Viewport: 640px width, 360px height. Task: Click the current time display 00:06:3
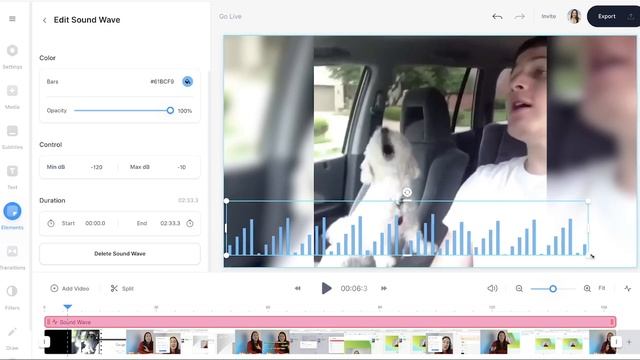click(354, 289)
